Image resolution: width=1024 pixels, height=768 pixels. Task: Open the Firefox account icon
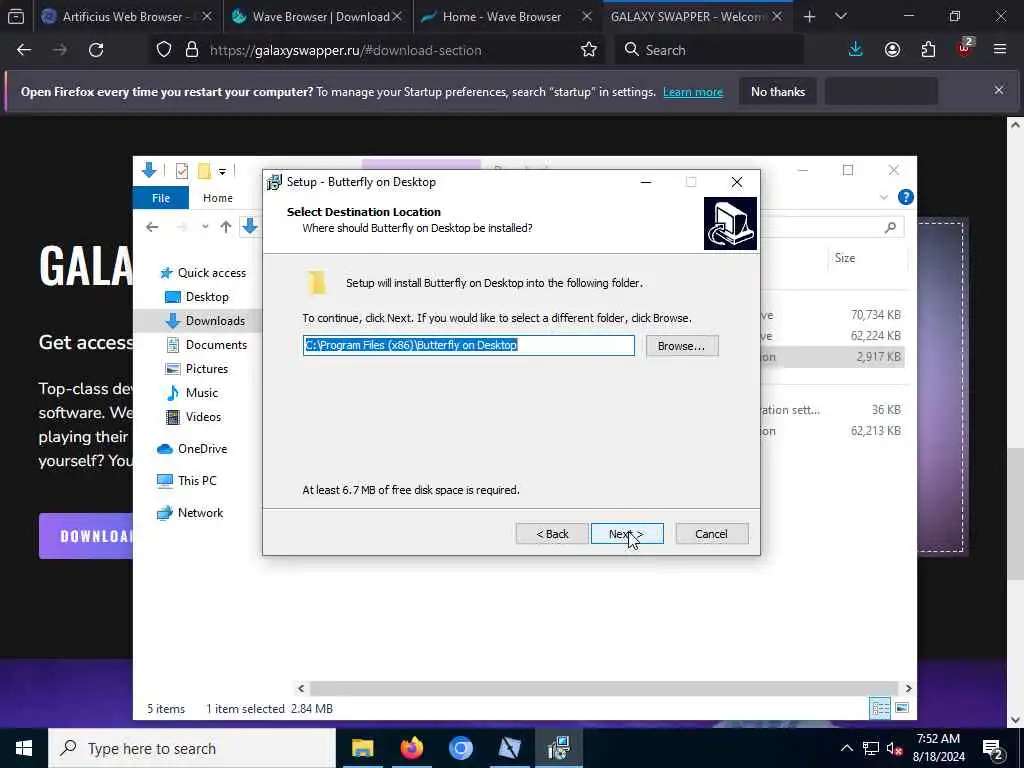click(892, 50)
